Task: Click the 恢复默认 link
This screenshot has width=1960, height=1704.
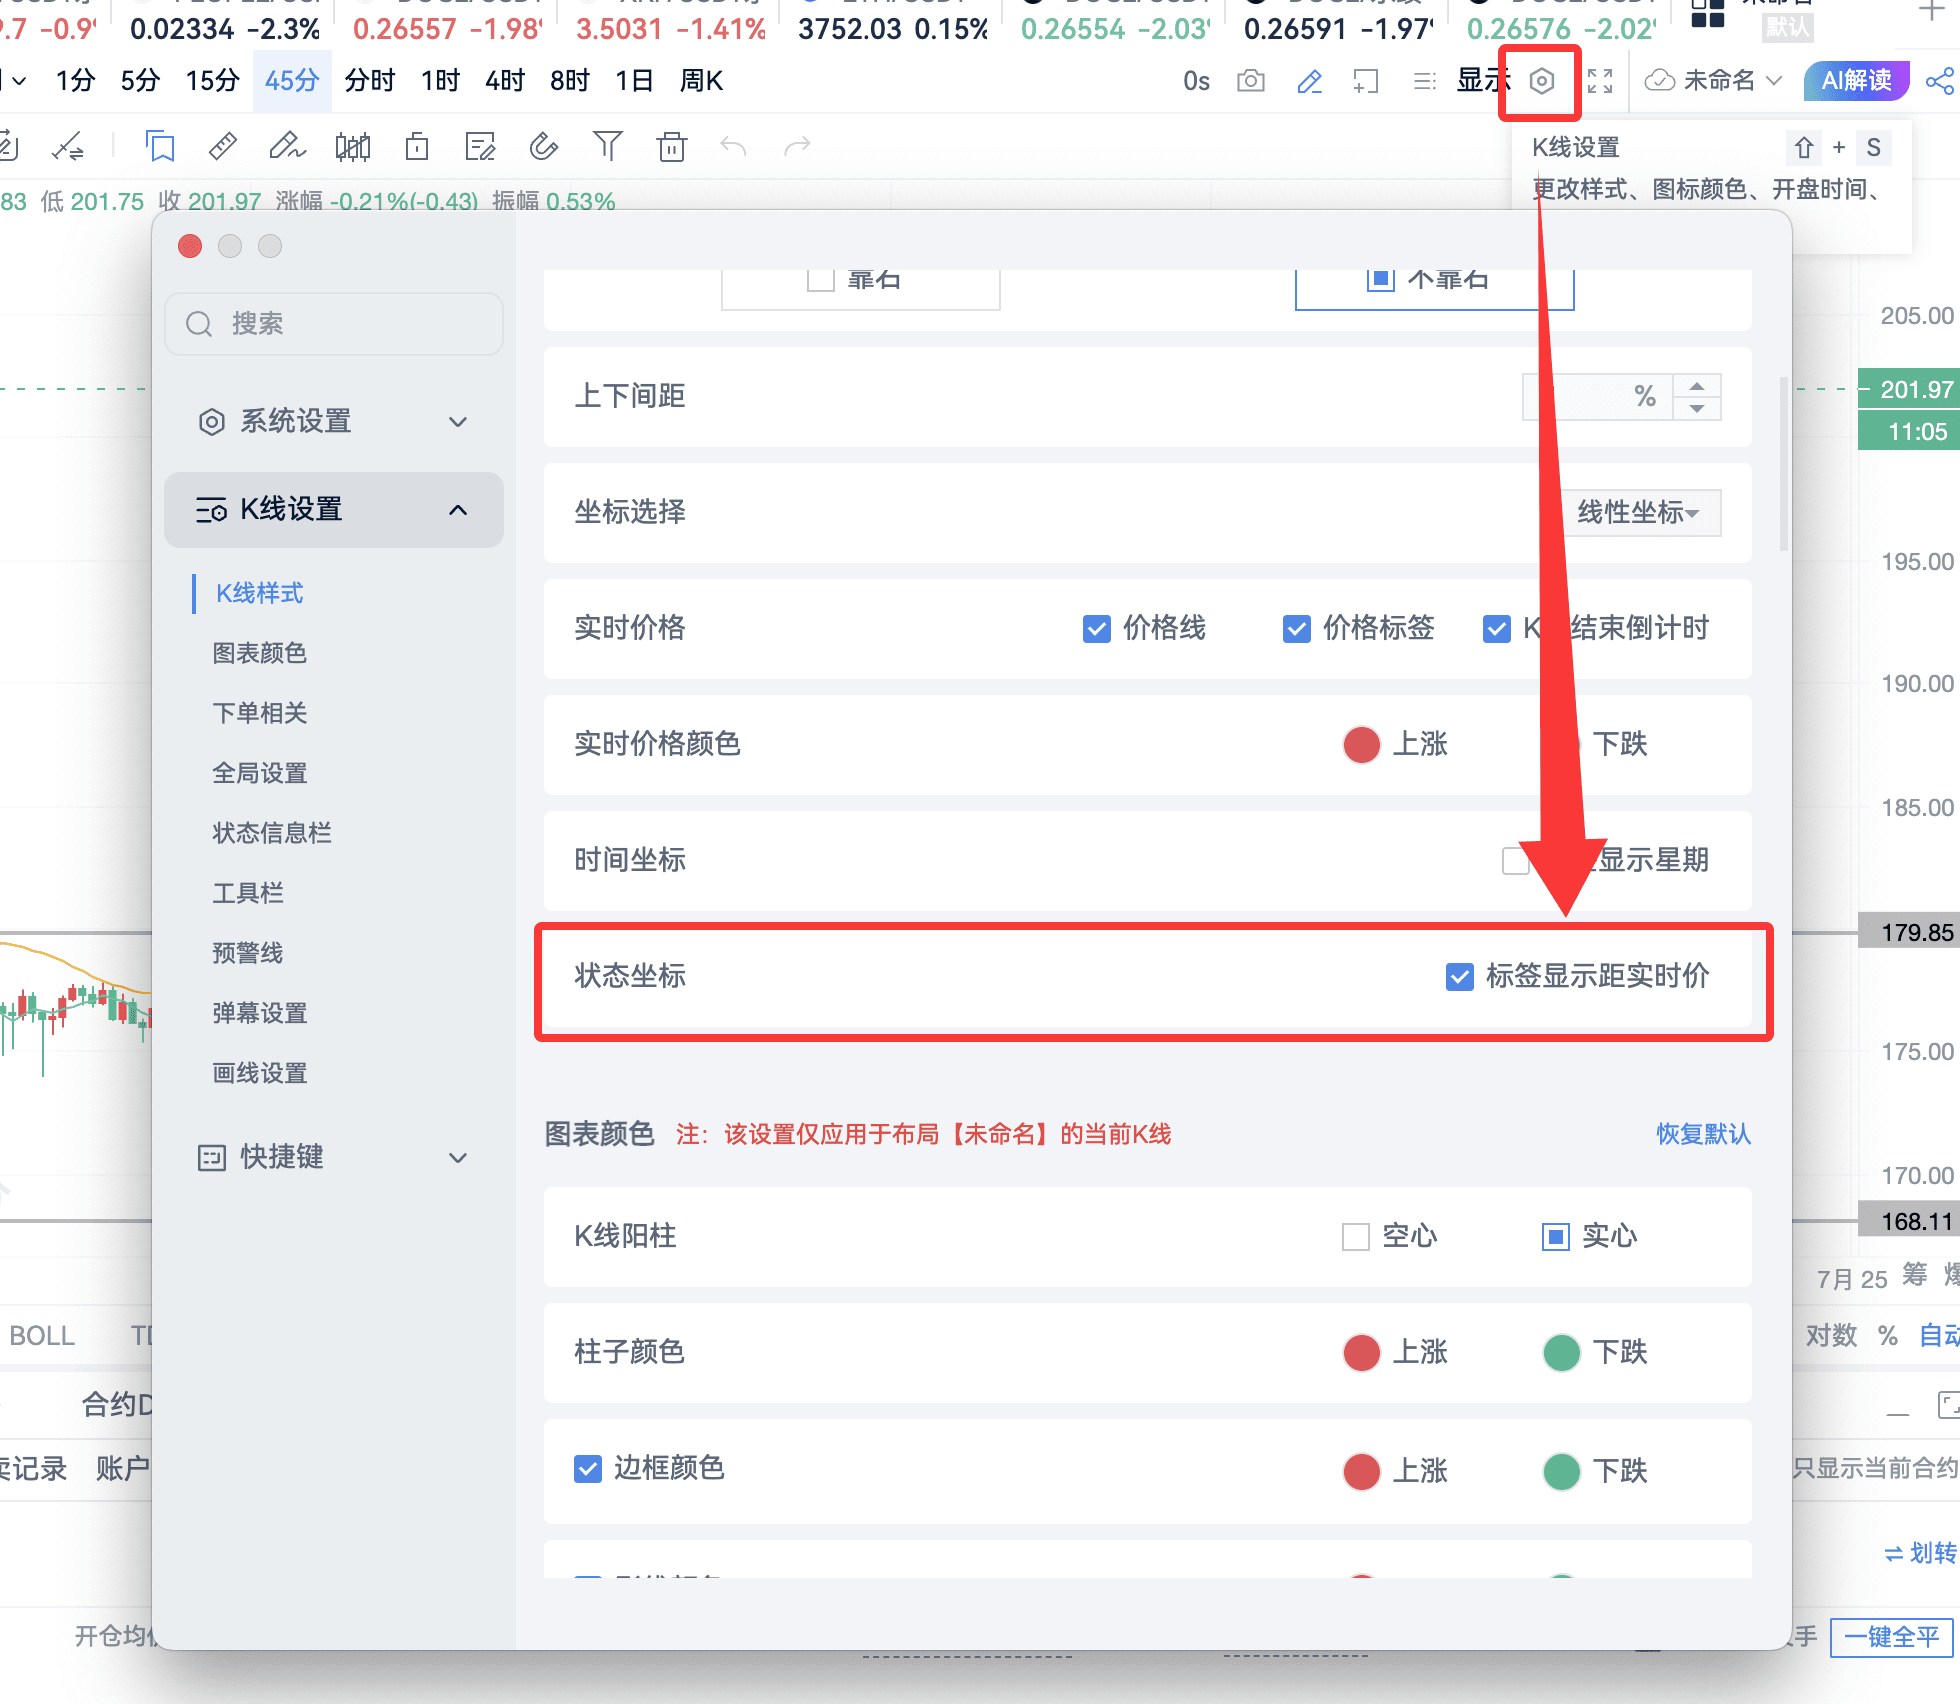Action: 1703,1135
